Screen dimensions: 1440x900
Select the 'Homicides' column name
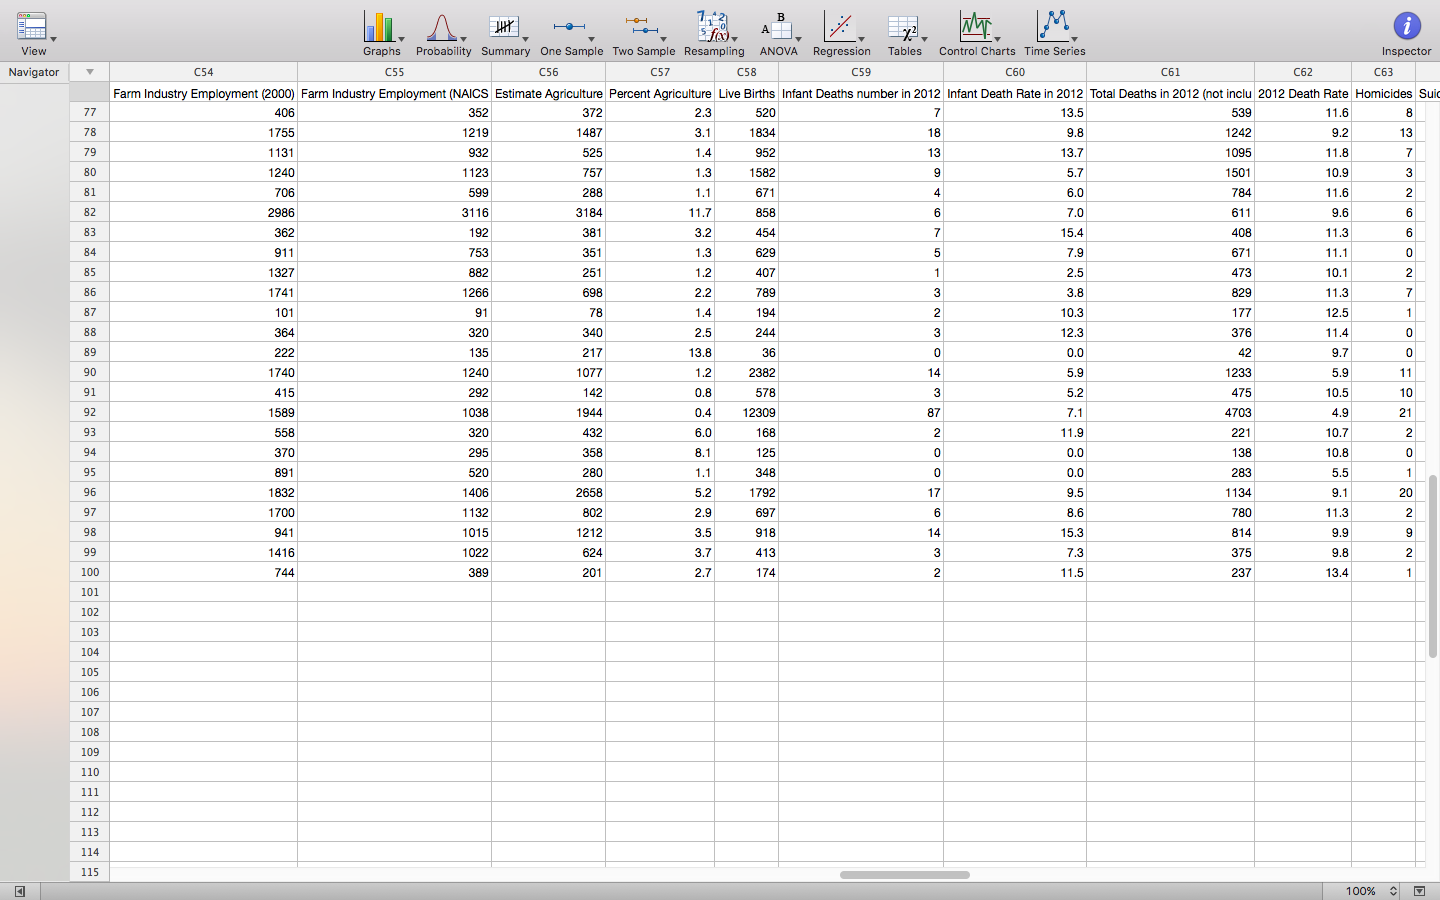tap(1384, 93)
